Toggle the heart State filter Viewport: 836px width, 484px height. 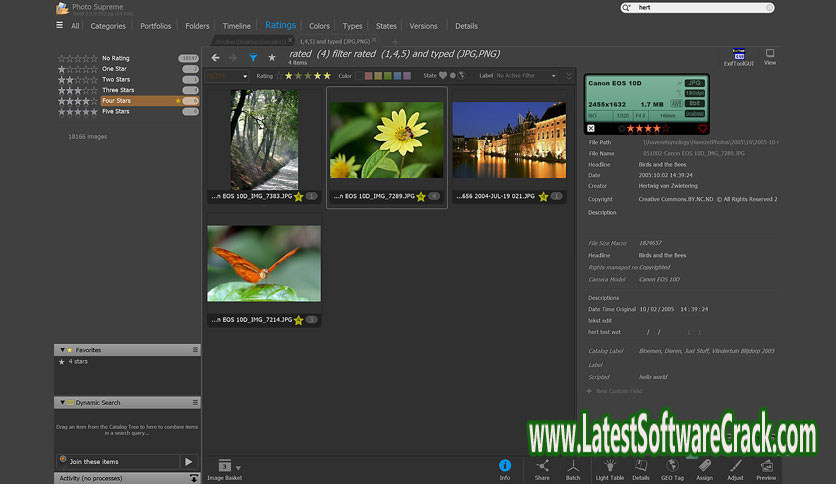[x=443, y=76]
